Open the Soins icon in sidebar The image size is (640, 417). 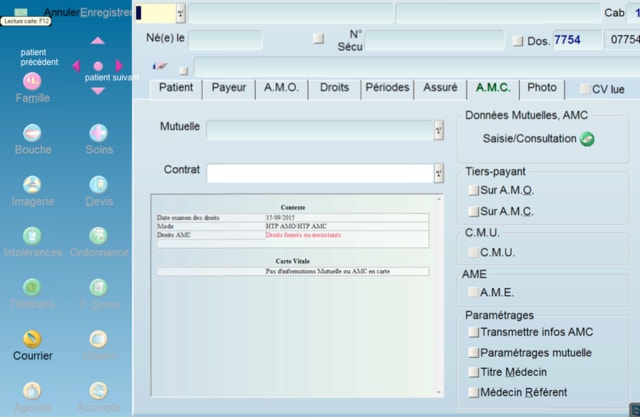[x=98, y=134]
